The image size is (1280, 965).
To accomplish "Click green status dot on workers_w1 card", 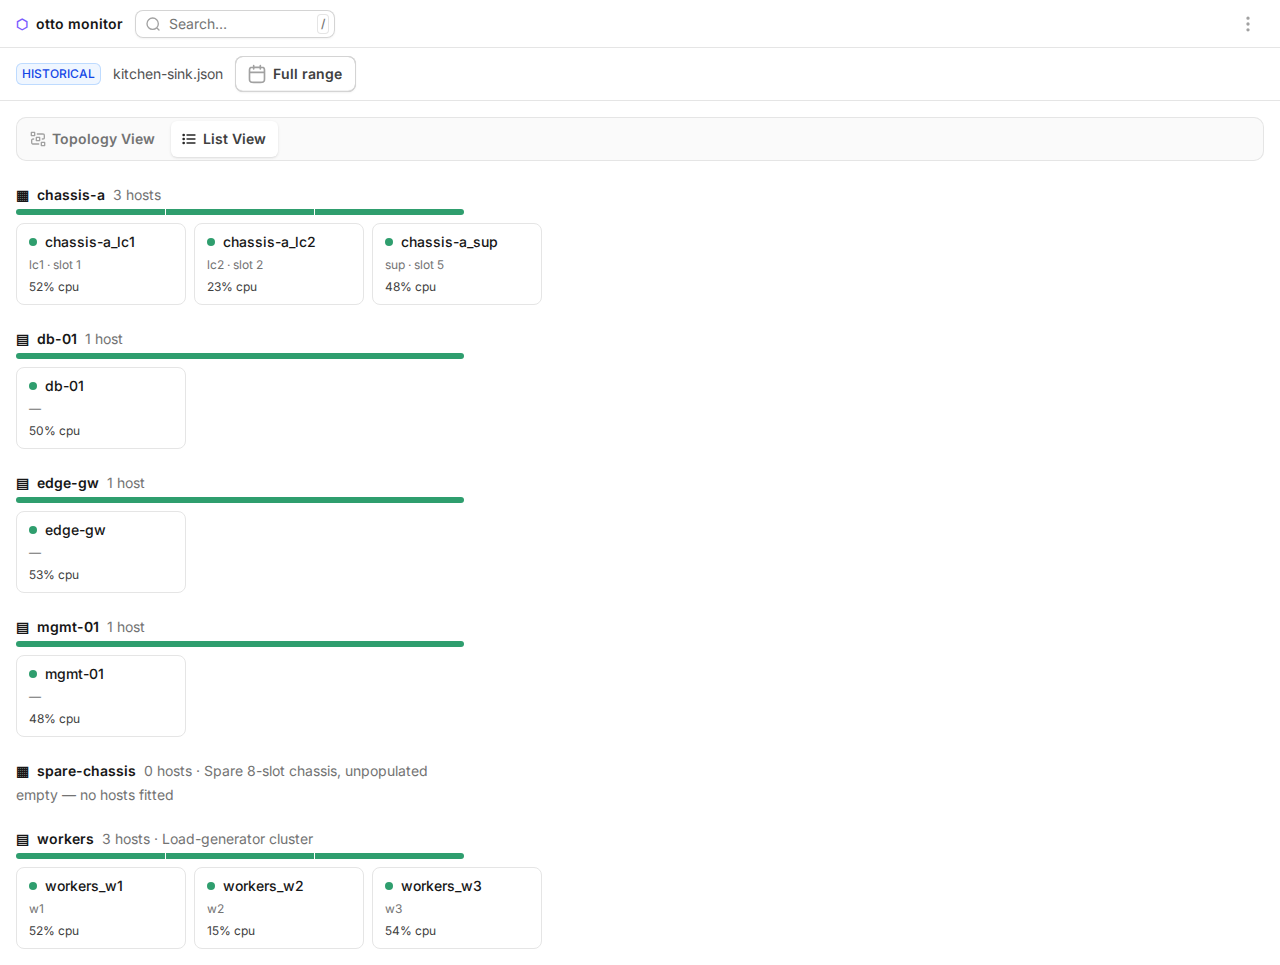I will pyautogui.click(x=33, y=886).
